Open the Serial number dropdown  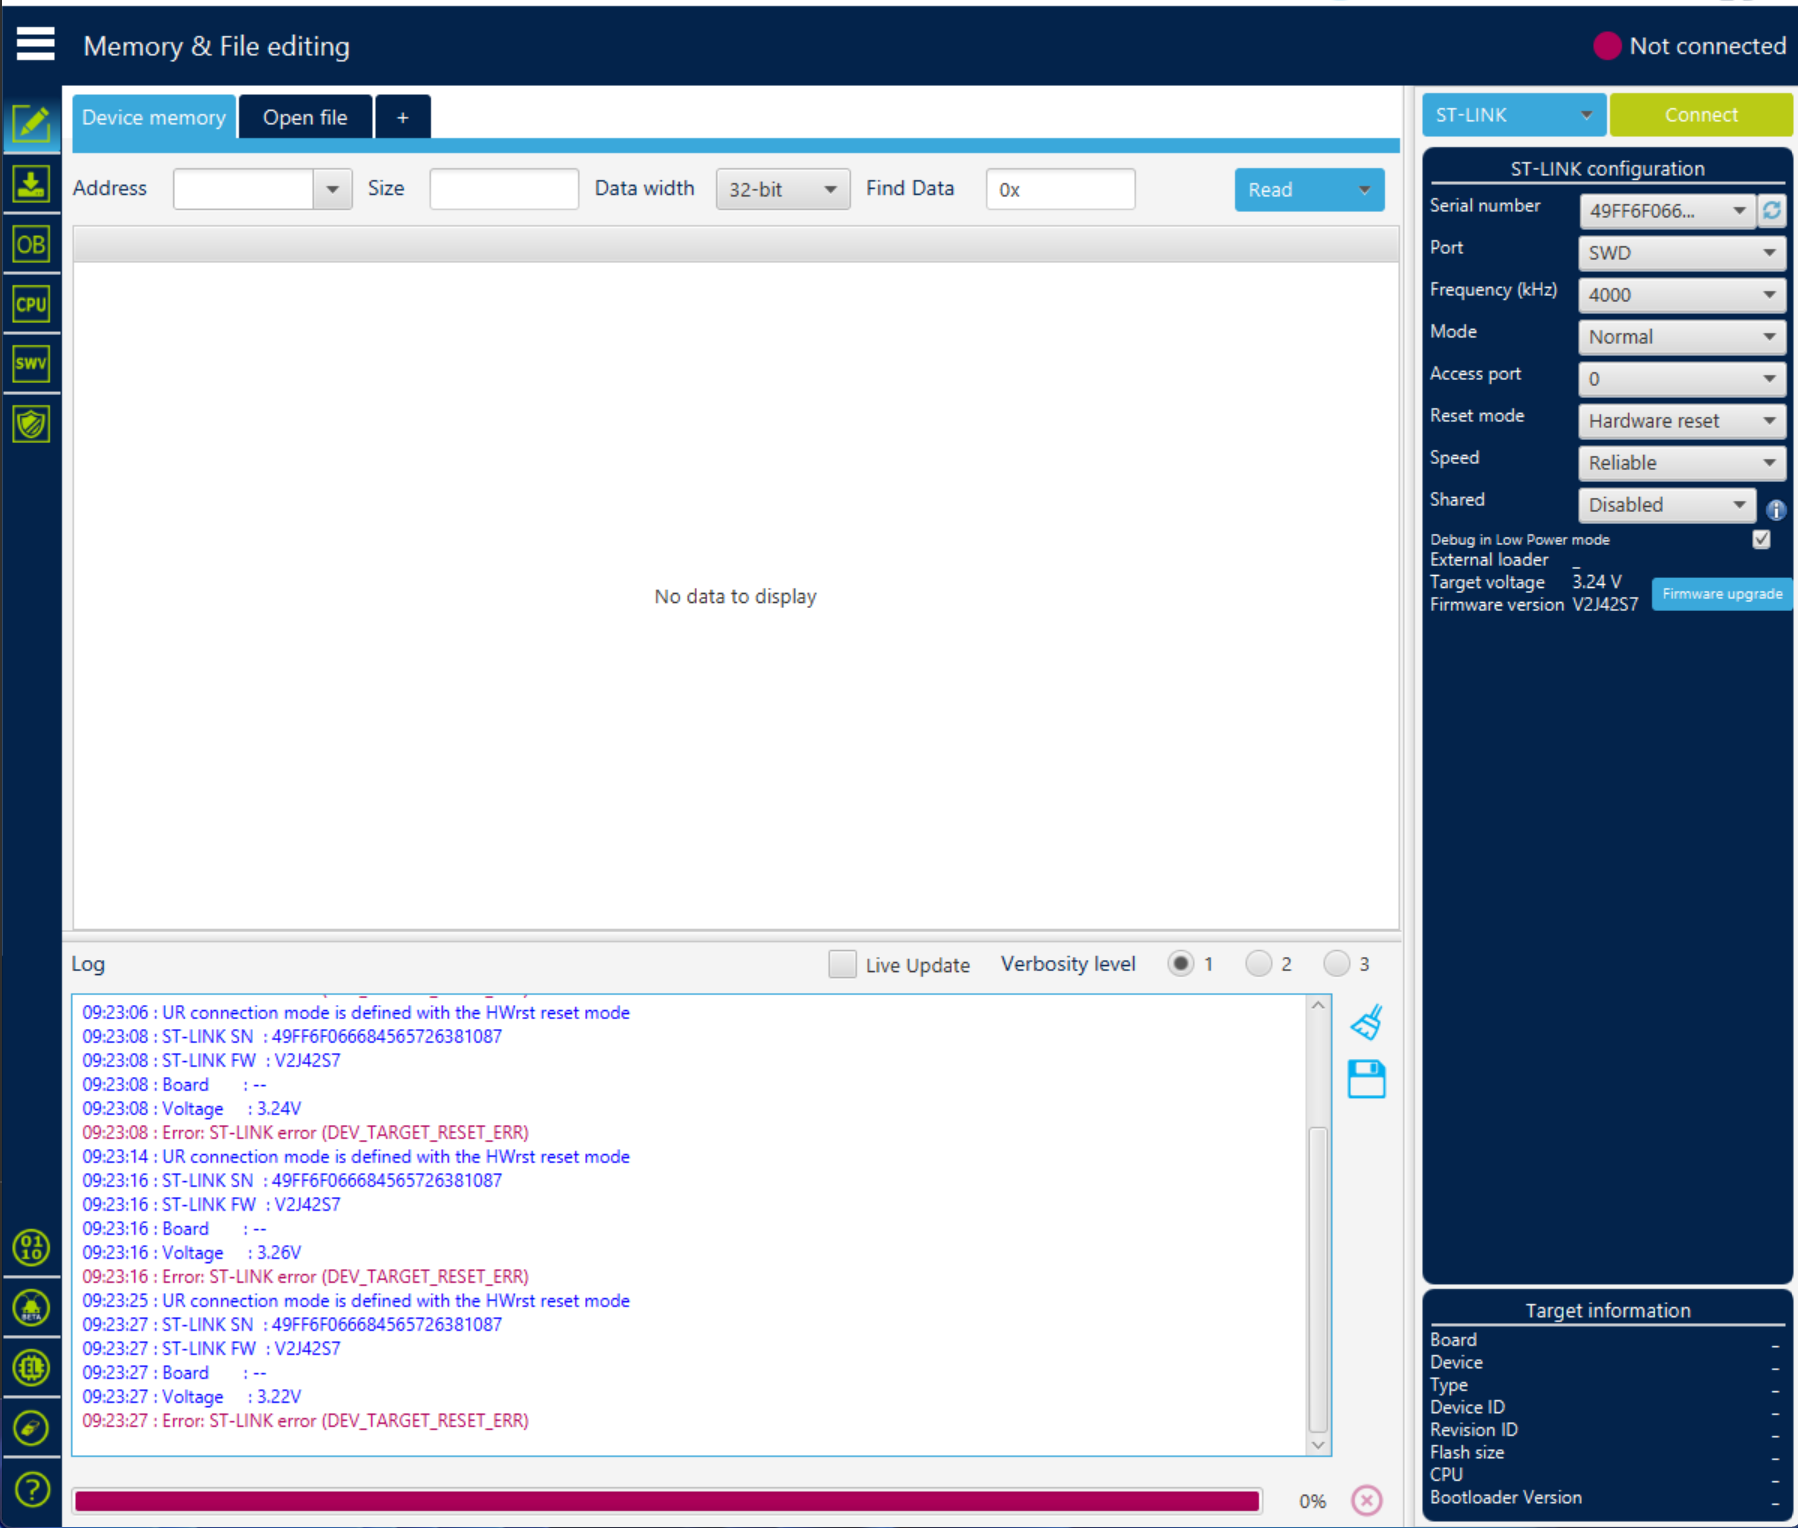[x=1668, y=211]
